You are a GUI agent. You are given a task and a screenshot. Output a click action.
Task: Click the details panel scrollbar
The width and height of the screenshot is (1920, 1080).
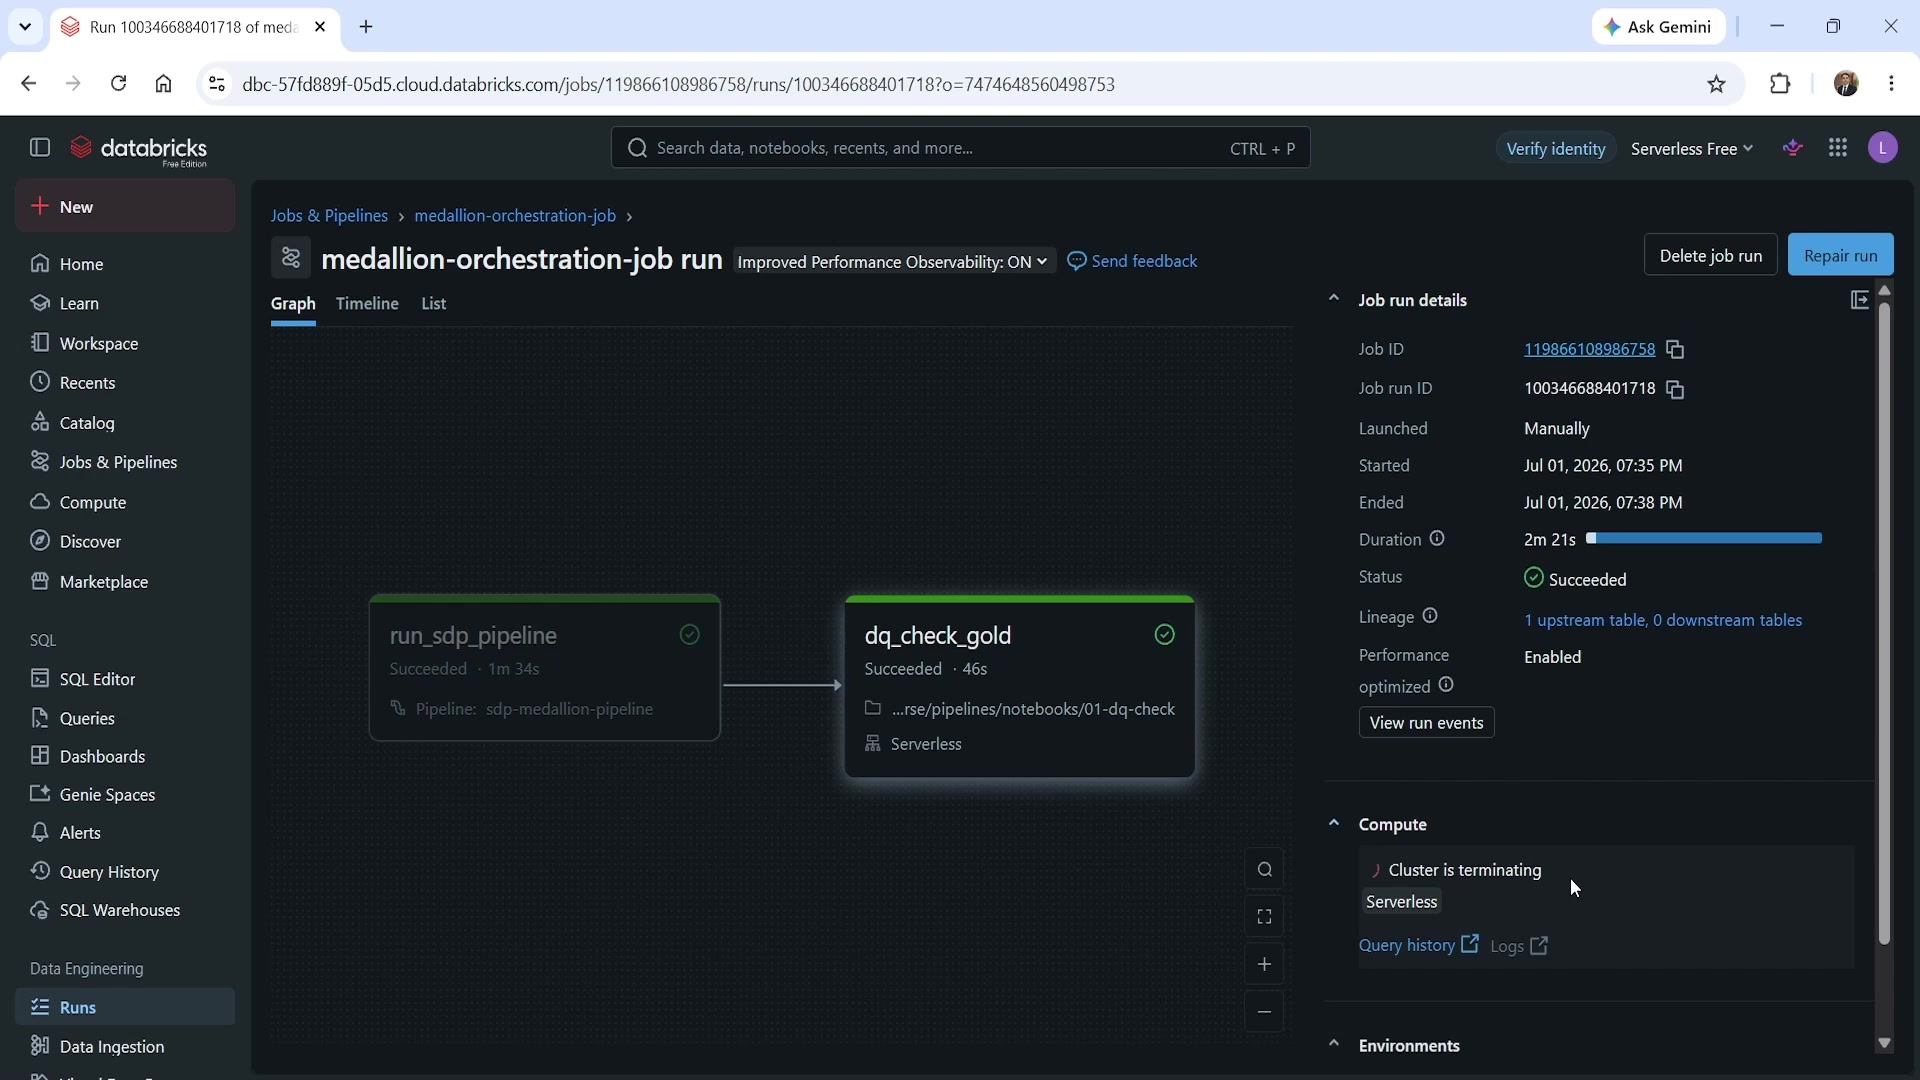[x=1884, y=625]
